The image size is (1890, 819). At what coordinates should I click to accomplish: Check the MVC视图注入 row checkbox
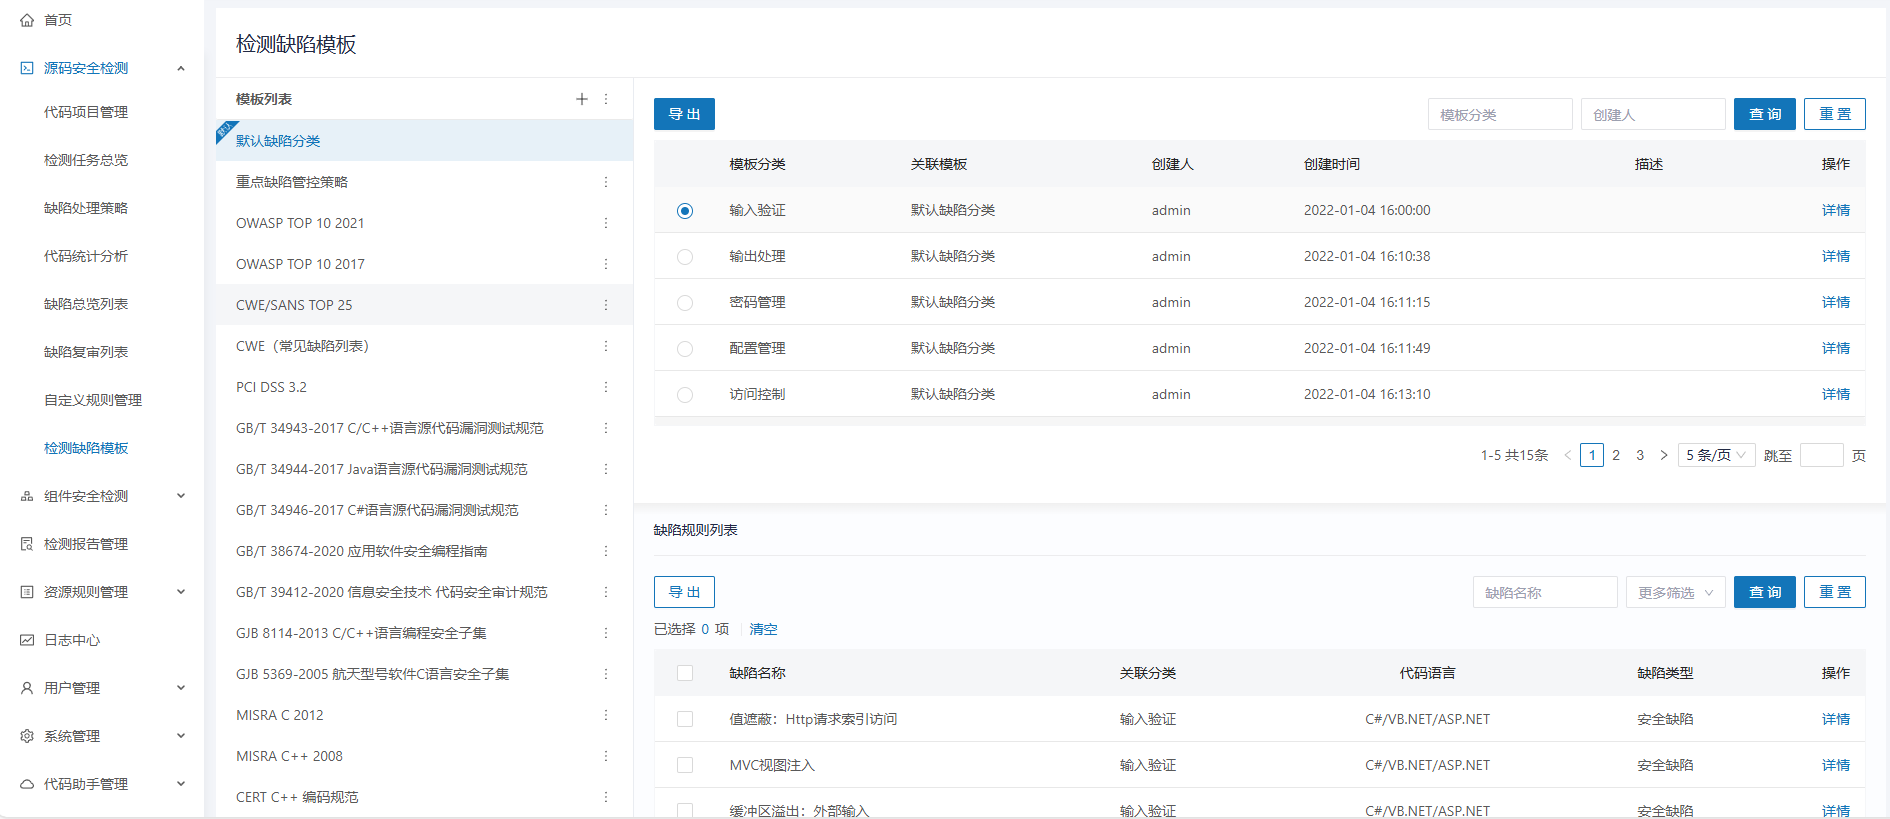click(x=685, y=765)
